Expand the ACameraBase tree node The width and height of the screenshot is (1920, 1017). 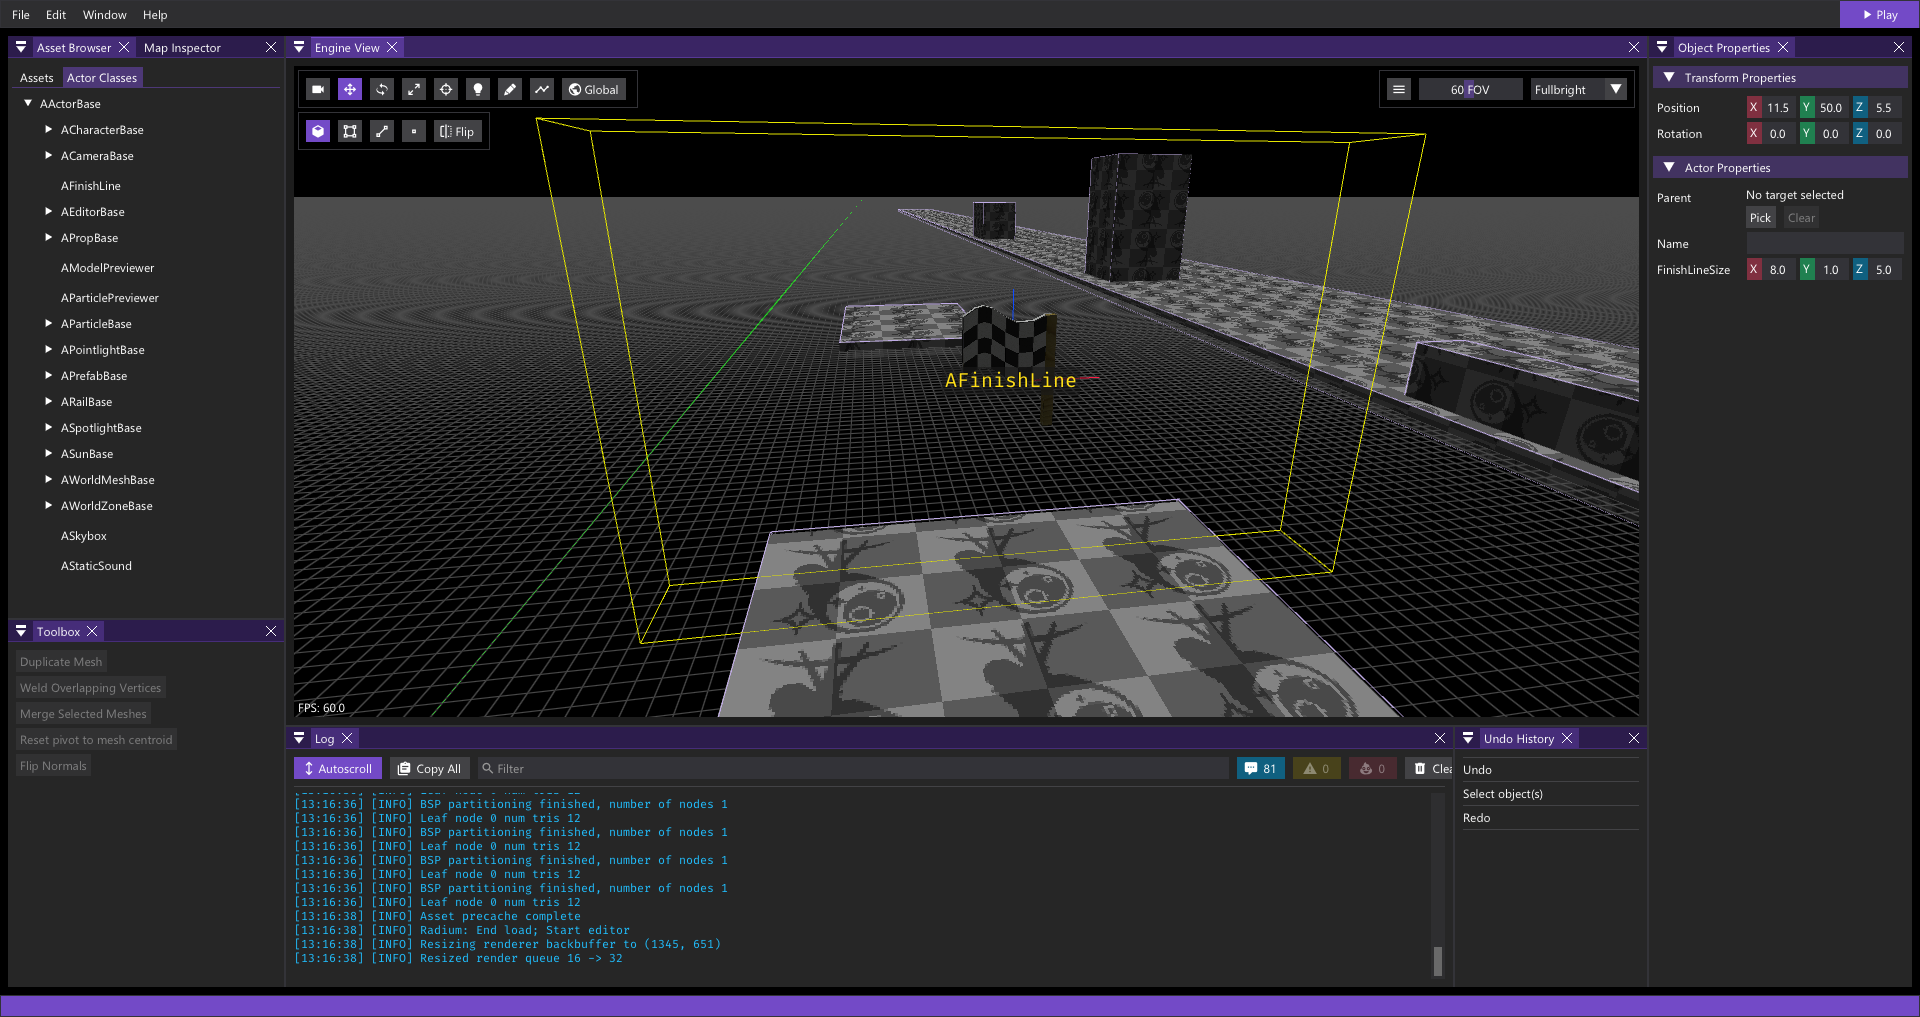click(48, 156)
